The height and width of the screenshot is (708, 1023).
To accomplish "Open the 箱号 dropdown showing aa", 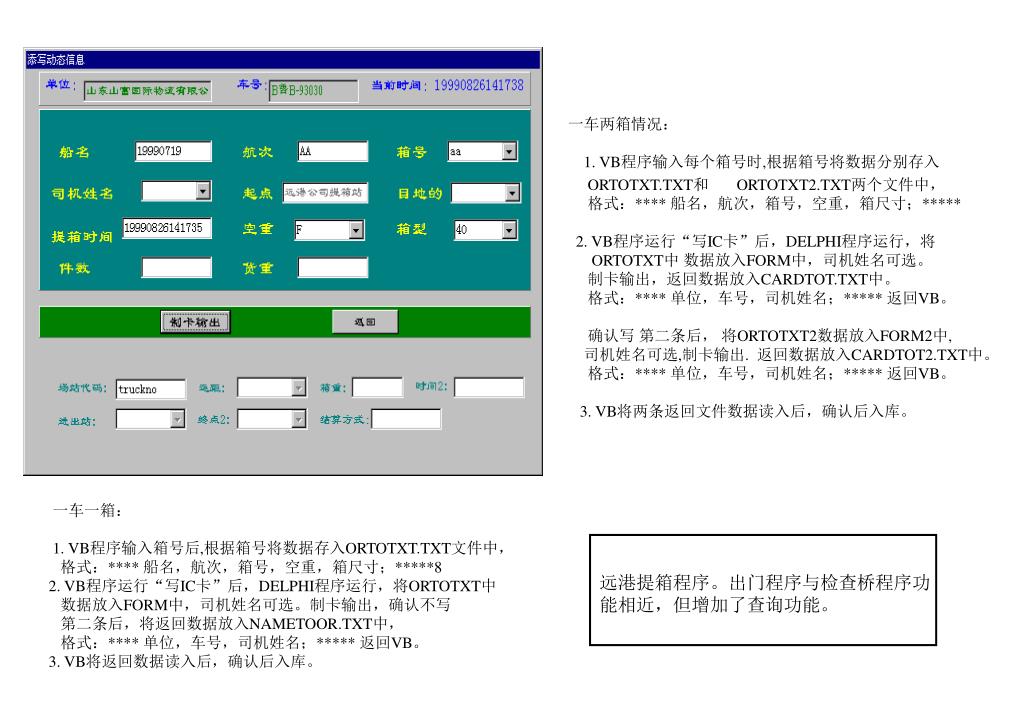I will (x=510, y=151).
